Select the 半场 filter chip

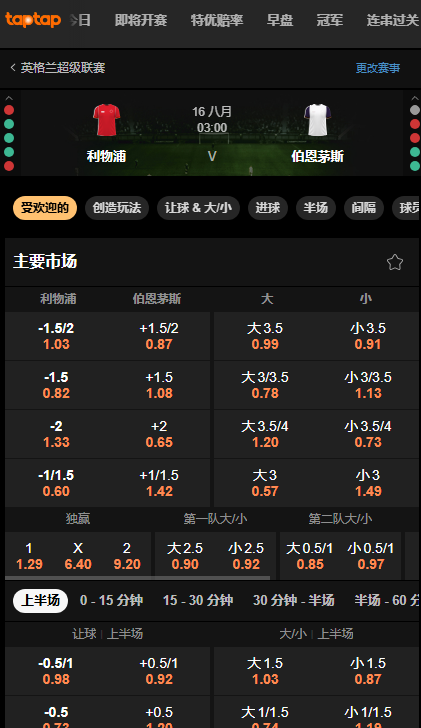[316, 208]
